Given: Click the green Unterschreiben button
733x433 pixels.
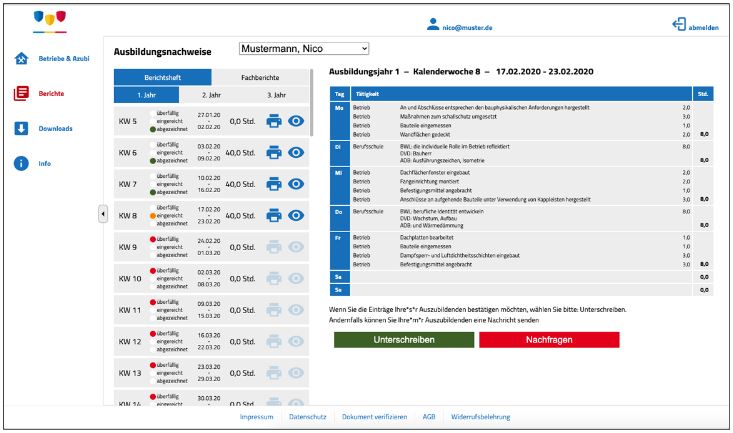Looking at the screenshot, I should pyautogui.click(x=404, y=340).
